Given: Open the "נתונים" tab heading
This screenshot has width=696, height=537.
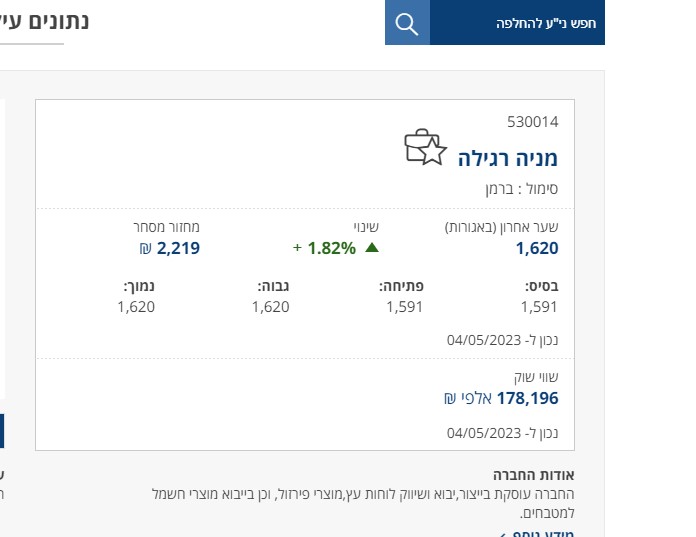Looking at the screenshot, I should point(54,20).
